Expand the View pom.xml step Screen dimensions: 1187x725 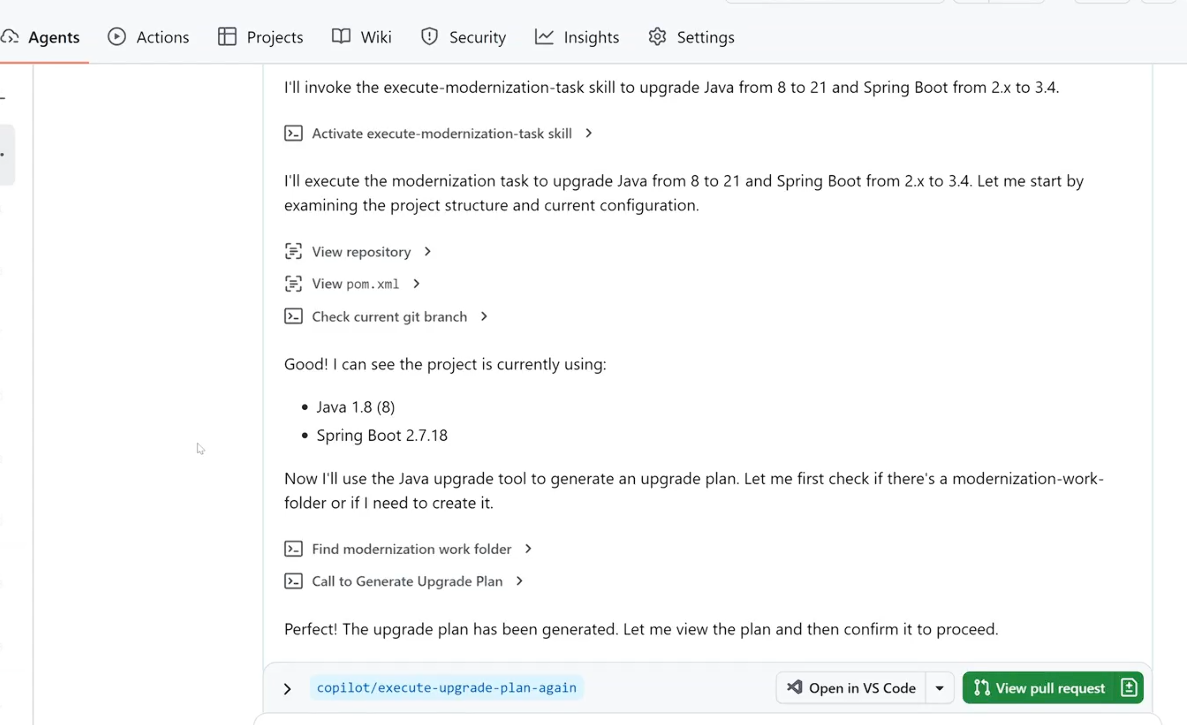click(x=416, y=284)
